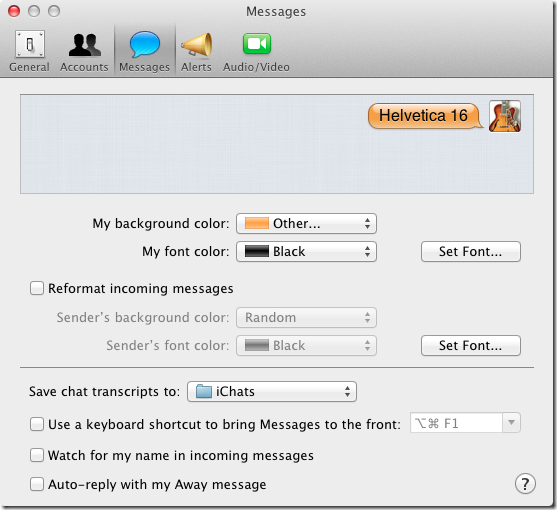
Task: Open My font color dropdown
Action: pos(306,251)
